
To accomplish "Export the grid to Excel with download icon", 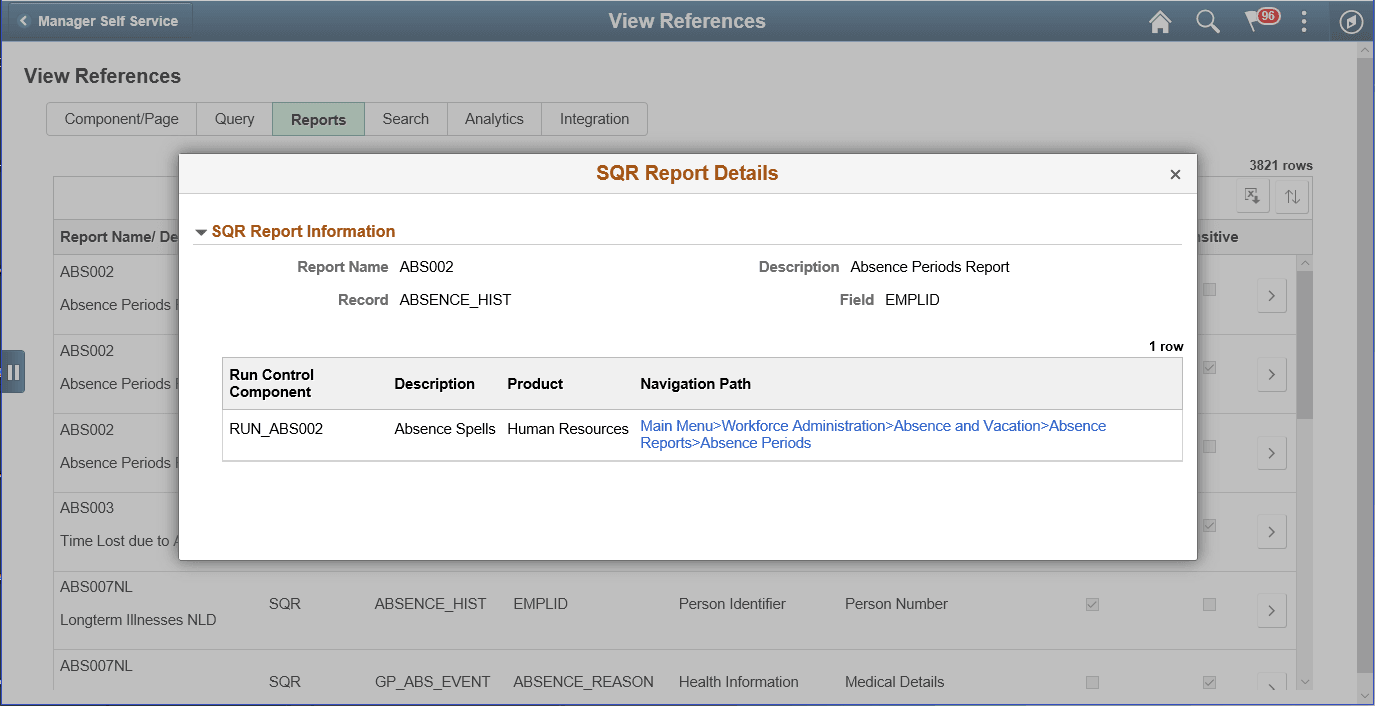I will point(1252,196).
